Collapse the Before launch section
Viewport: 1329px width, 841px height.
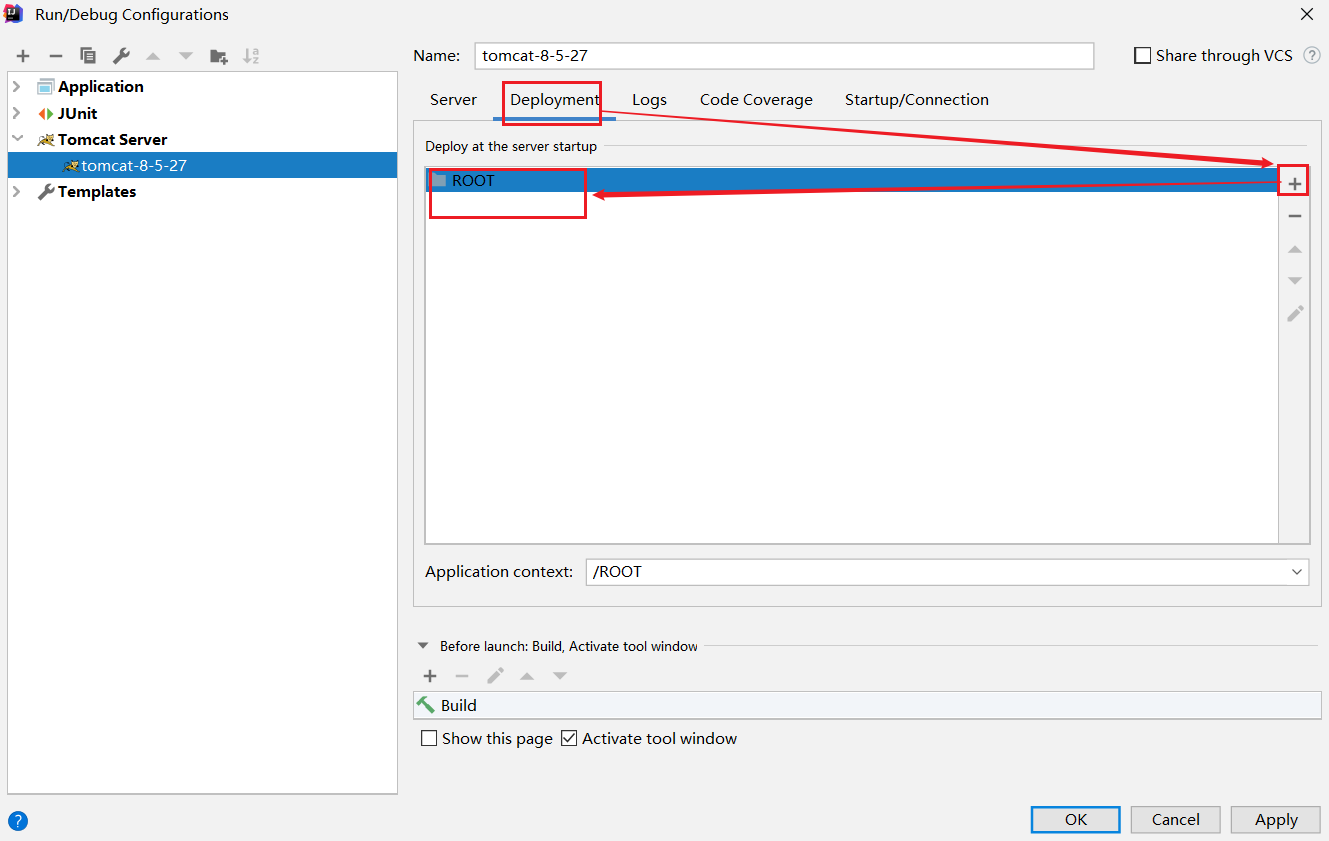coord(423,647)
